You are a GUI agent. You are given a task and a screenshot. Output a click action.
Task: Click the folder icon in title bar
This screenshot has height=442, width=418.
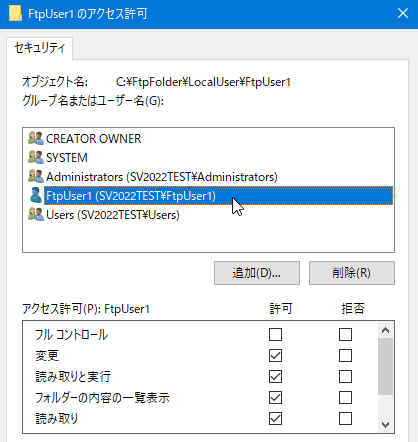tap(15, 14)
